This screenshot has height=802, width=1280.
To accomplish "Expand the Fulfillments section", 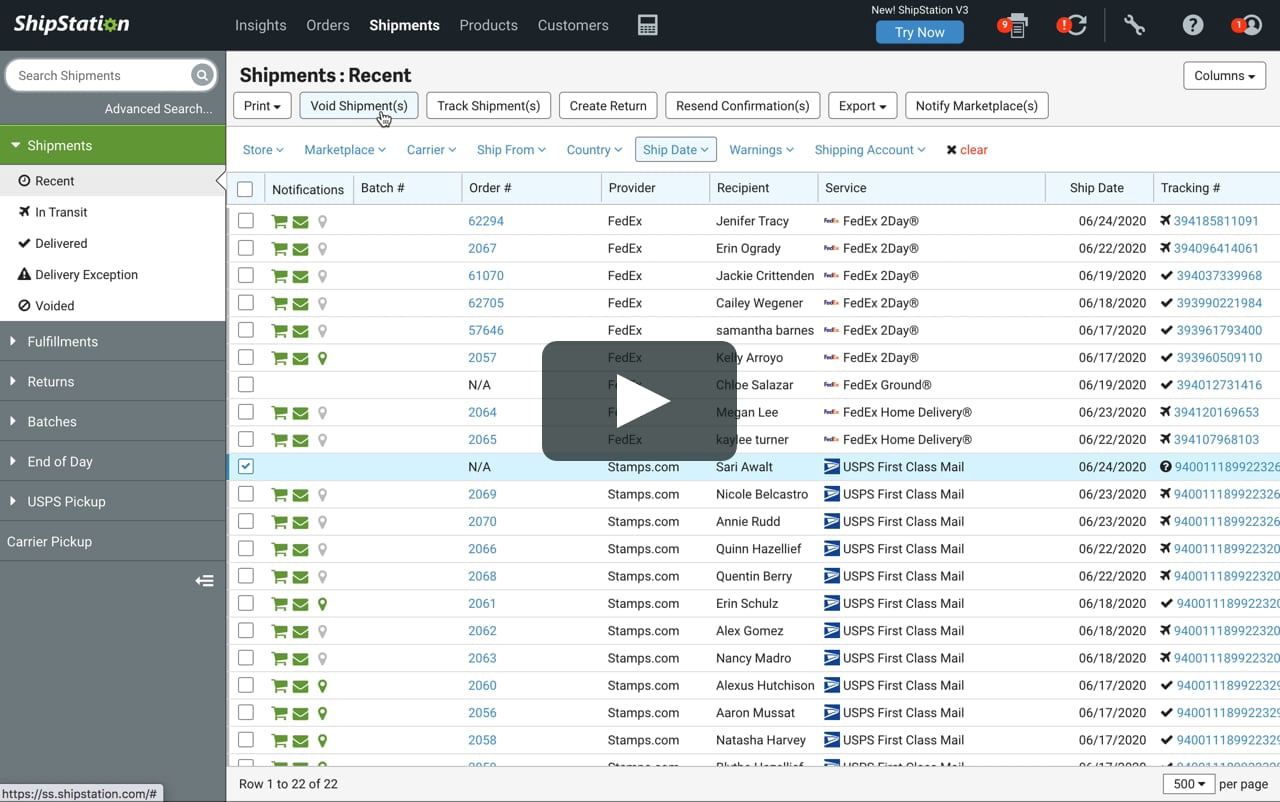I will tap(113, 342).
